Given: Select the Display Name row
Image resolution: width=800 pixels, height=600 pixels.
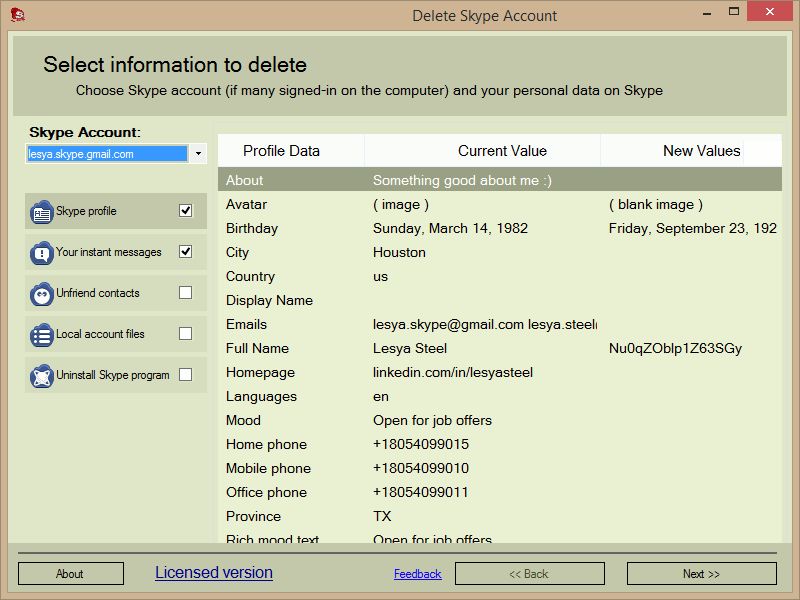Looking at the screenshot, I should (500, 301).
